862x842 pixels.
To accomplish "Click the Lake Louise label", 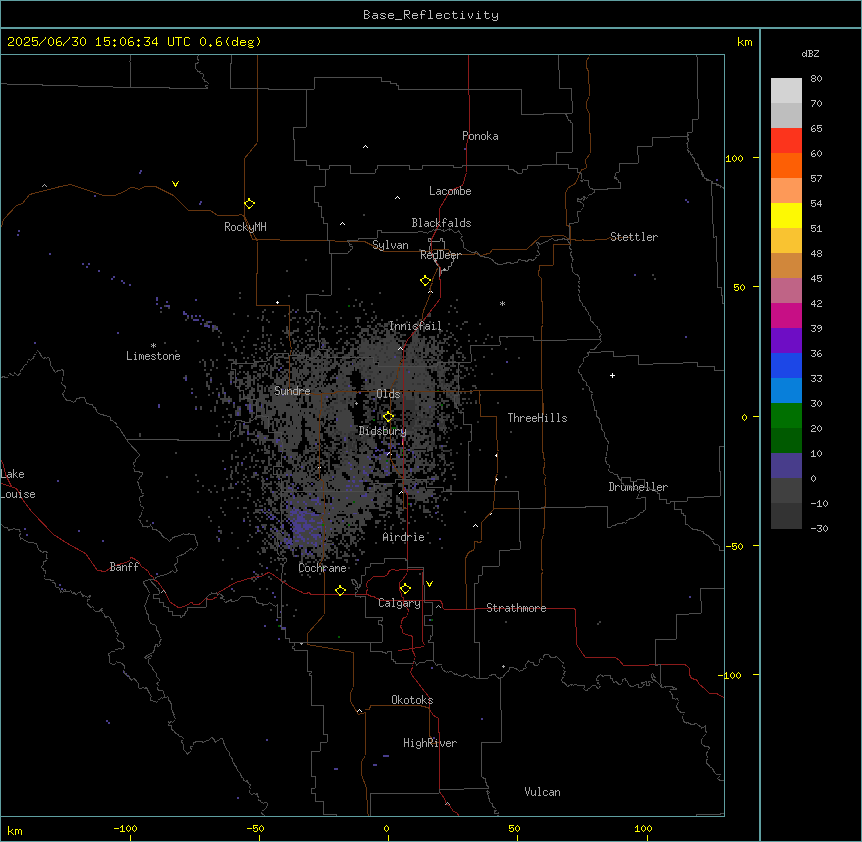I will click(x=18, y=484).
